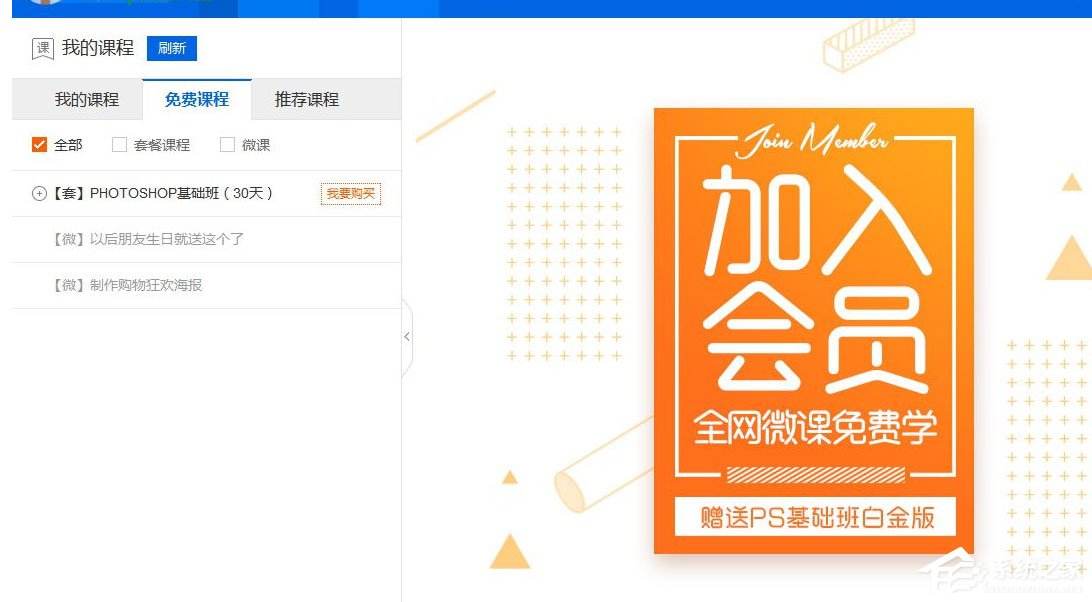
Task: Enable the 套餐课程 checkbox
Action: (120, 145)
